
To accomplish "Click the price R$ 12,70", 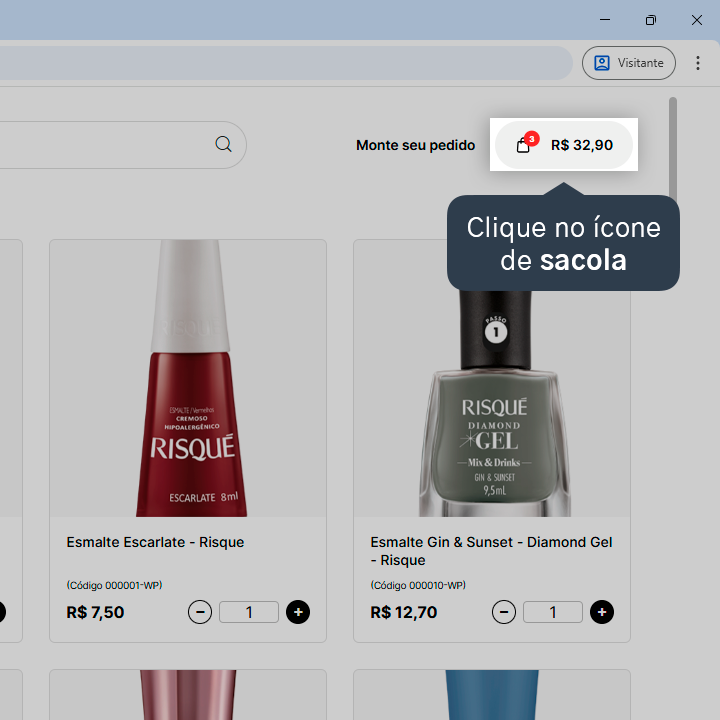I will point(404,612).
